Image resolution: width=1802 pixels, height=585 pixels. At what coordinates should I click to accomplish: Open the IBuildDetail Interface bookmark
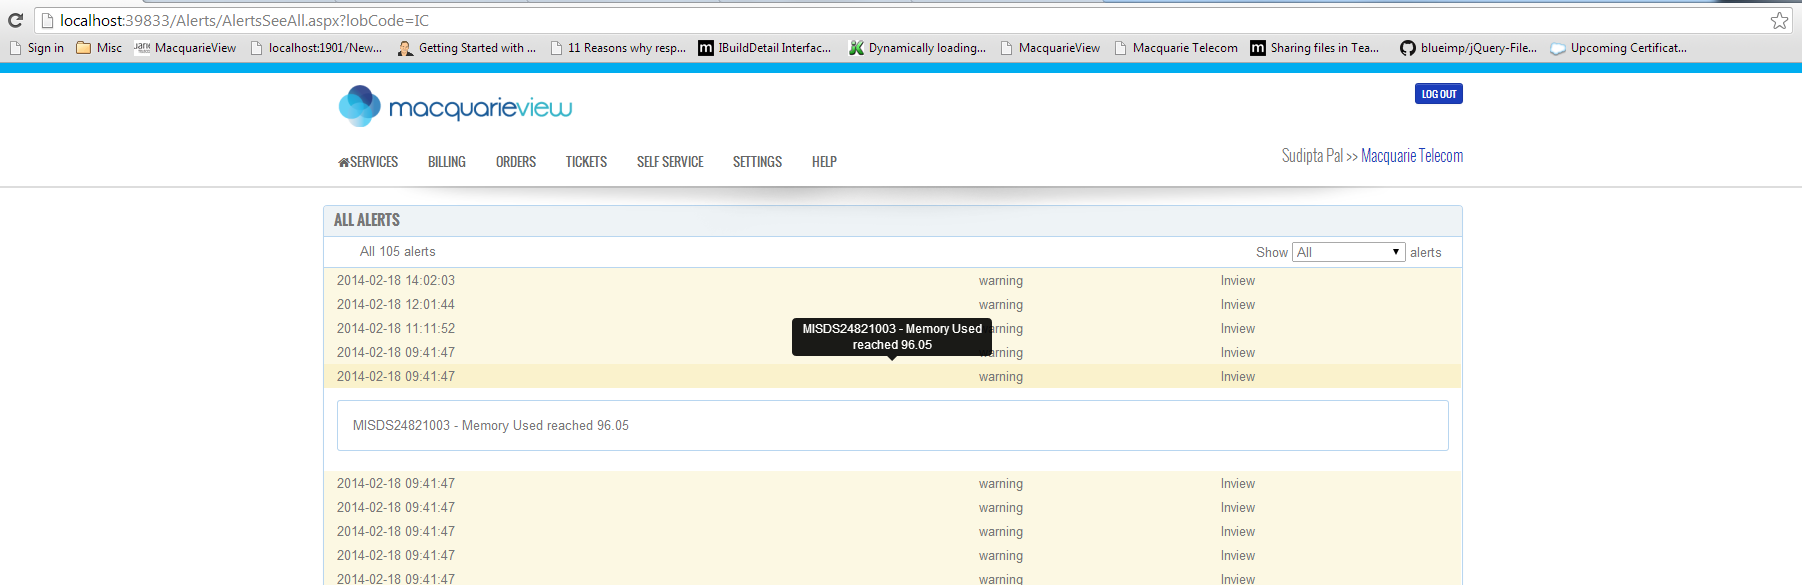tap(764, 48)
